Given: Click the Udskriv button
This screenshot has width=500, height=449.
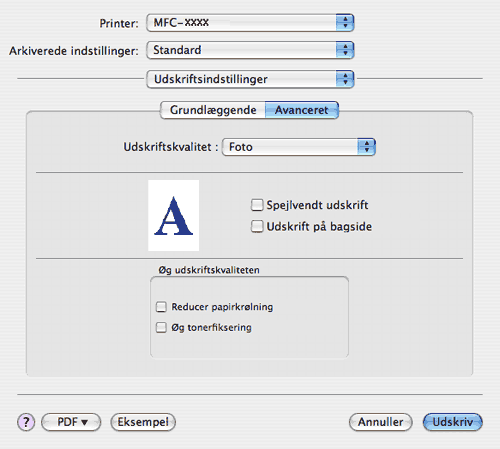Looking at the screenshot, I should pos(453,422).
